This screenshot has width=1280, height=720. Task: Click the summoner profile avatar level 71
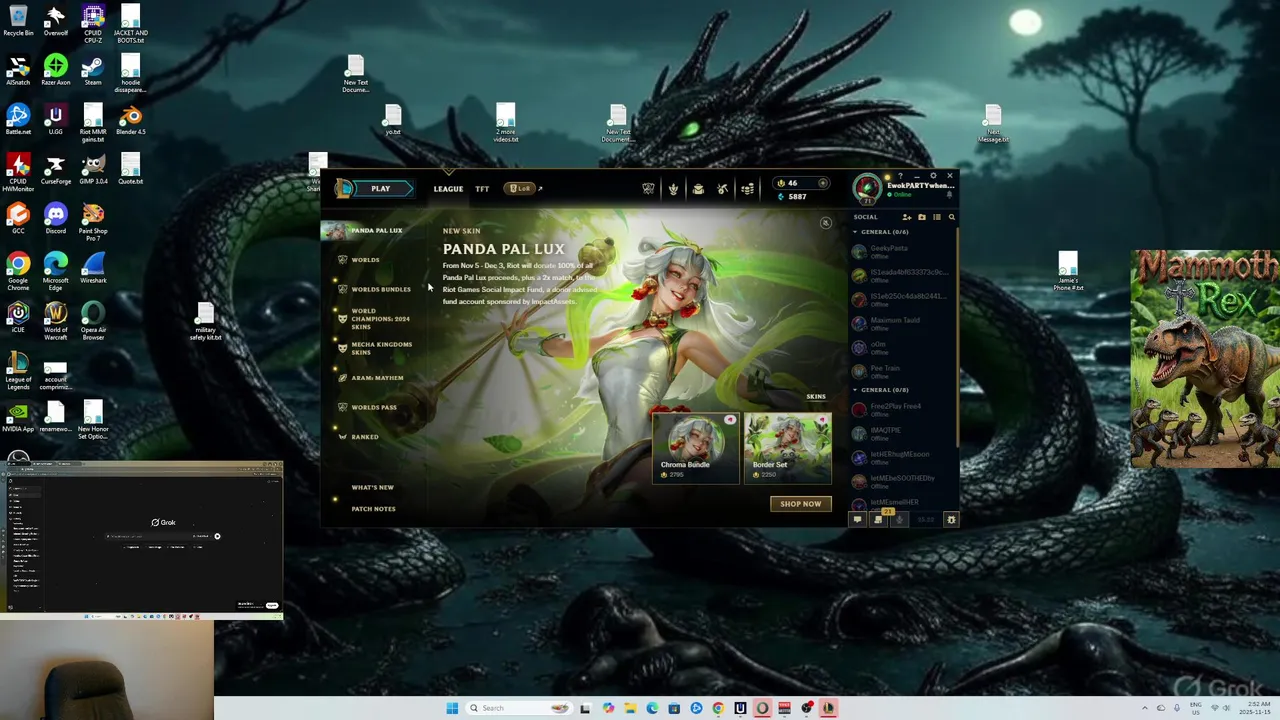[x=867, y=188]
